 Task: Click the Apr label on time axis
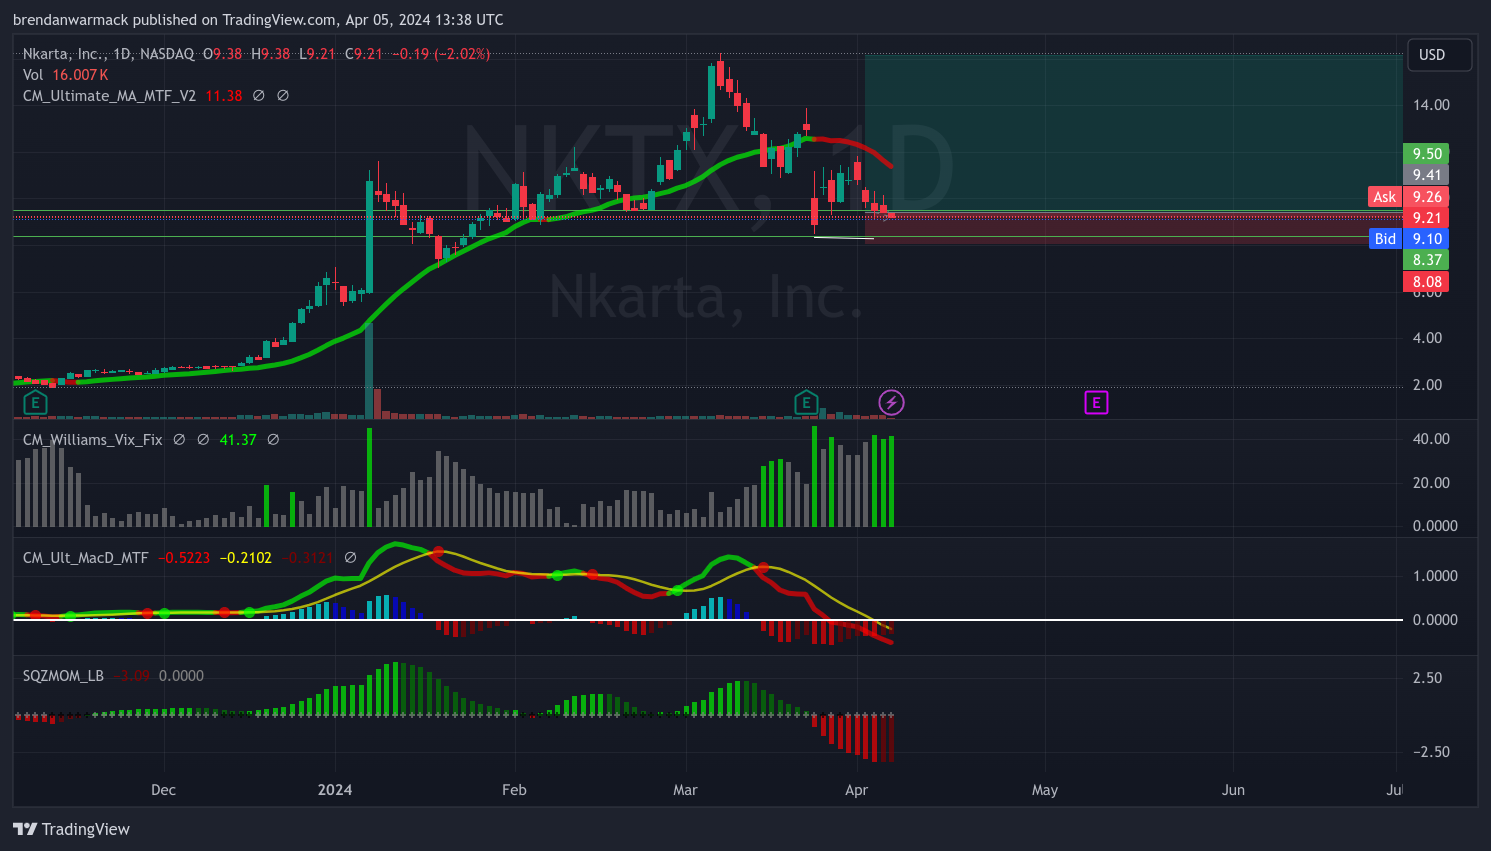click(856, 790)
